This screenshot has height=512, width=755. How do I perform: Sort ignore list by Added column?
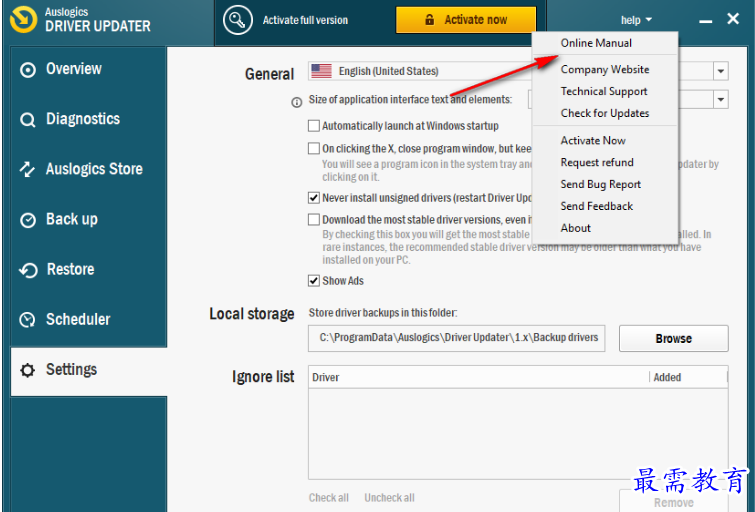689,378
